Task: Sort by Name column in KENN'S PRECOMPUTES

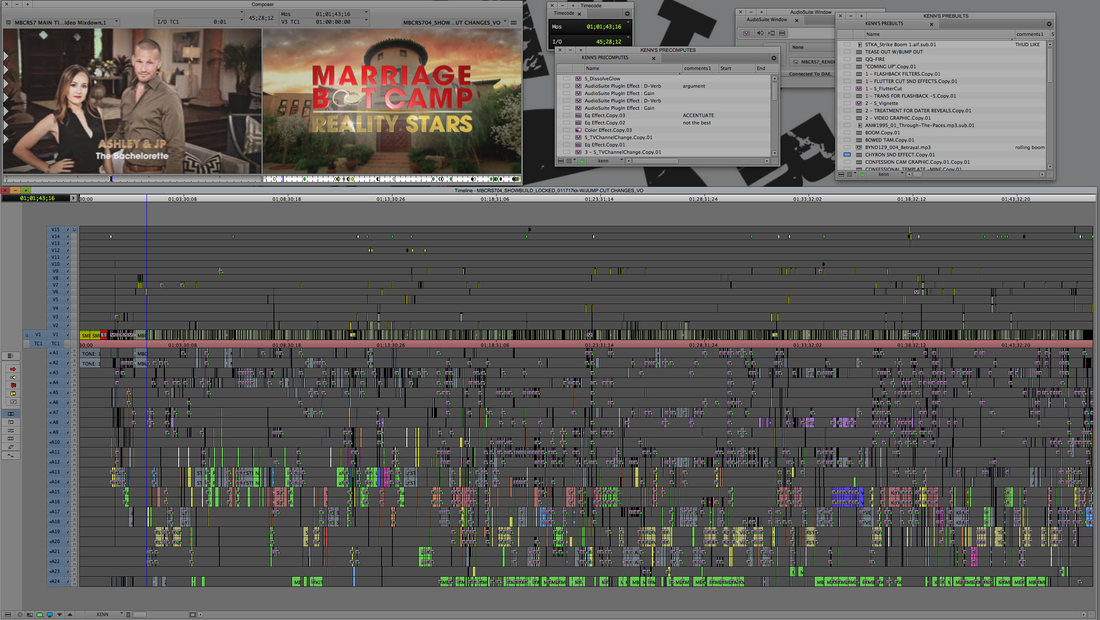Action: pos(632,68)
